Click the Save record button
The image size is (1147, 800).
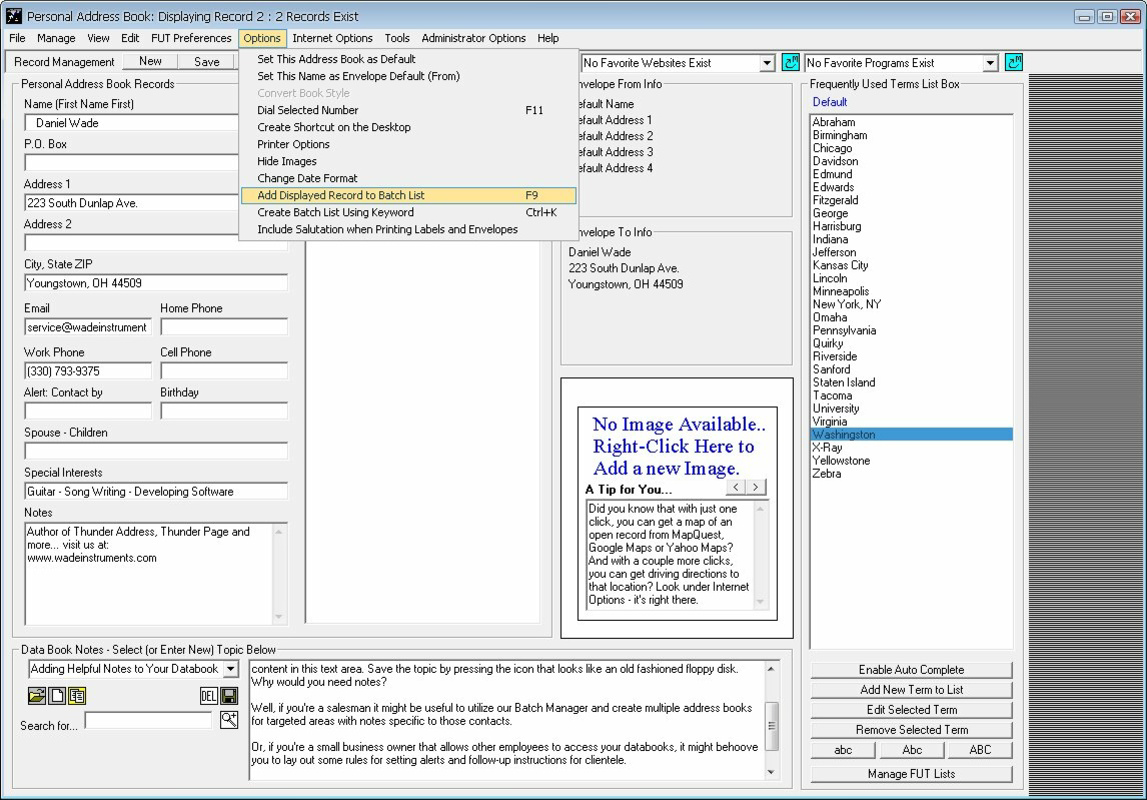click(x=206, y=61)
